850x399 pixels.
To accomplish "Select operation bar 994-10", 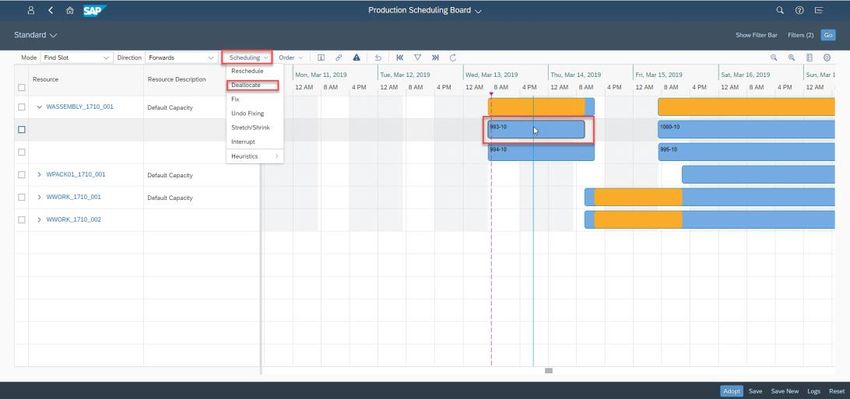I will [x=541, y=152].
